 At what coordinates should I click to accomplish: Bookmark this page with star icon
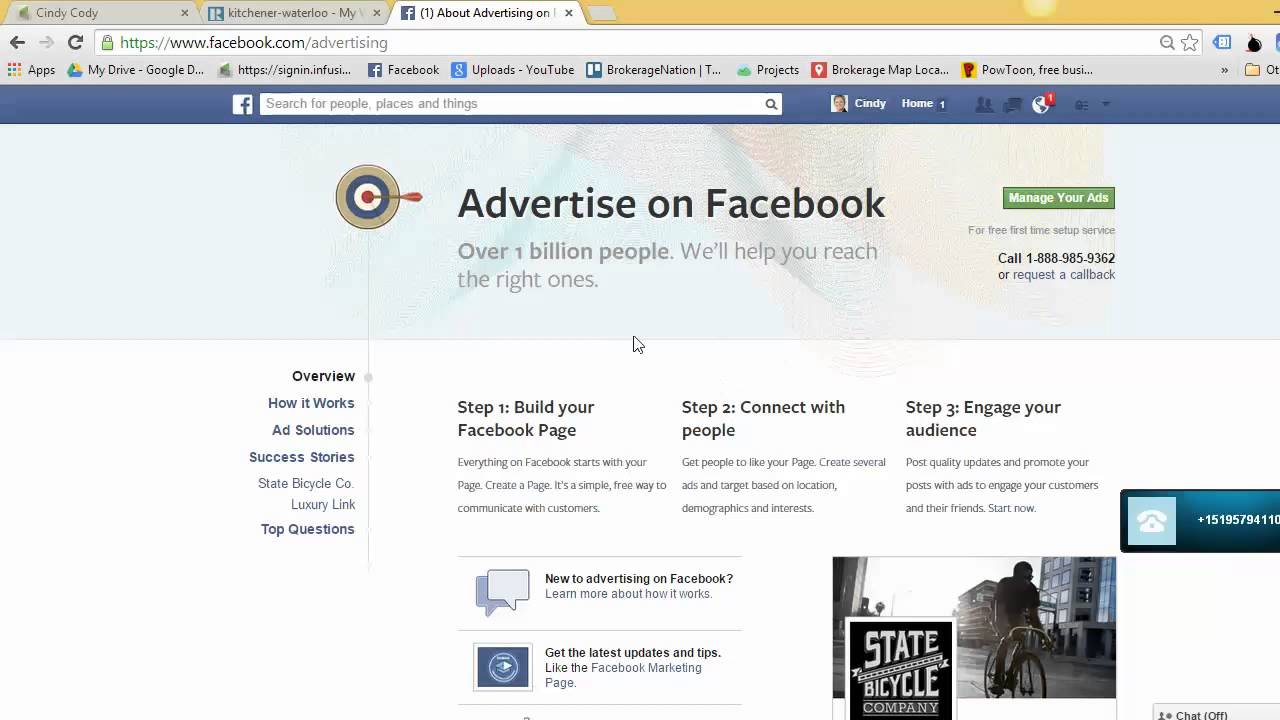[1189, 43]
